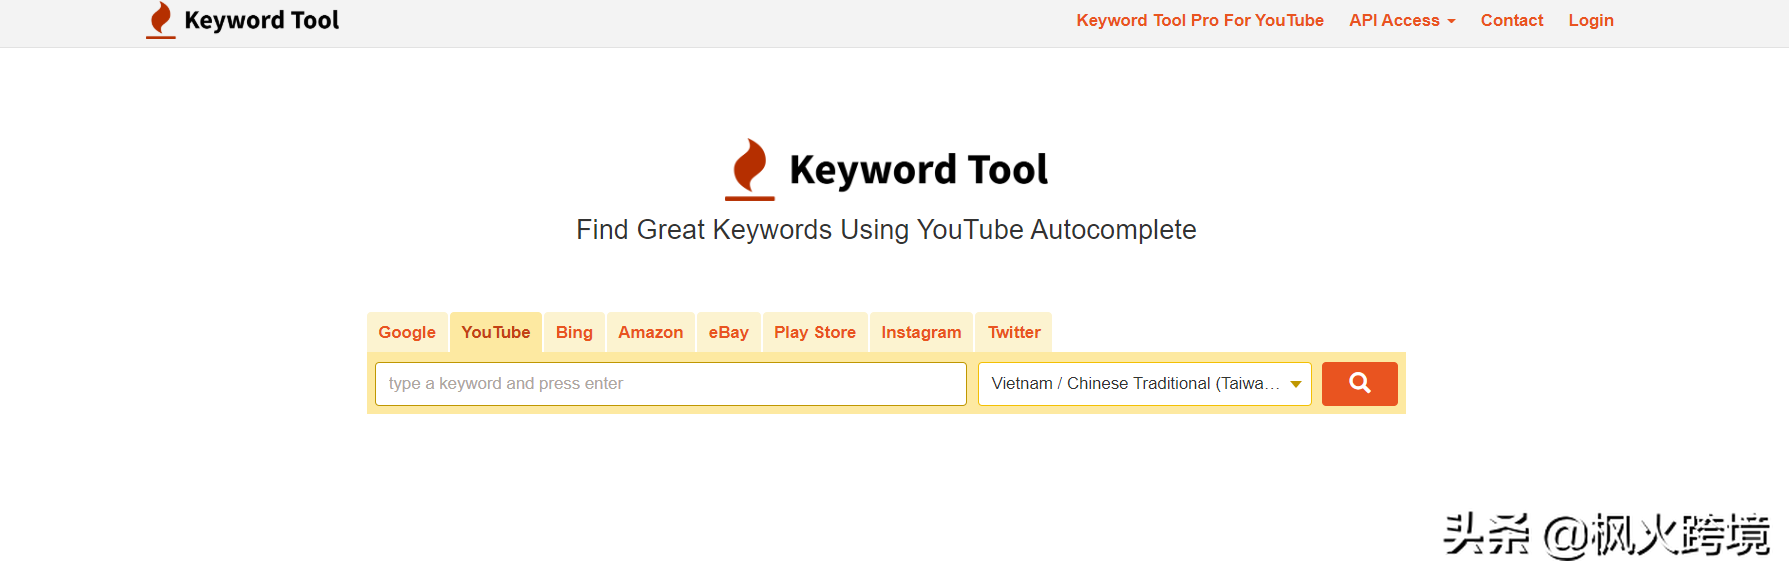Screen dimensions: 1789x576
Task: Choose the eBay tab
Action: click(729, 332)
